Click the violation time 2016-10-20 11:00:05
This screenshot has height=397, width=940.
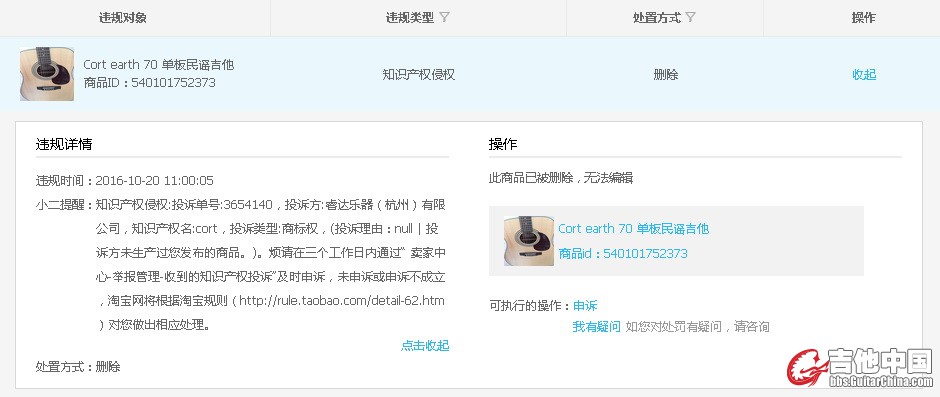coord(154,181)
